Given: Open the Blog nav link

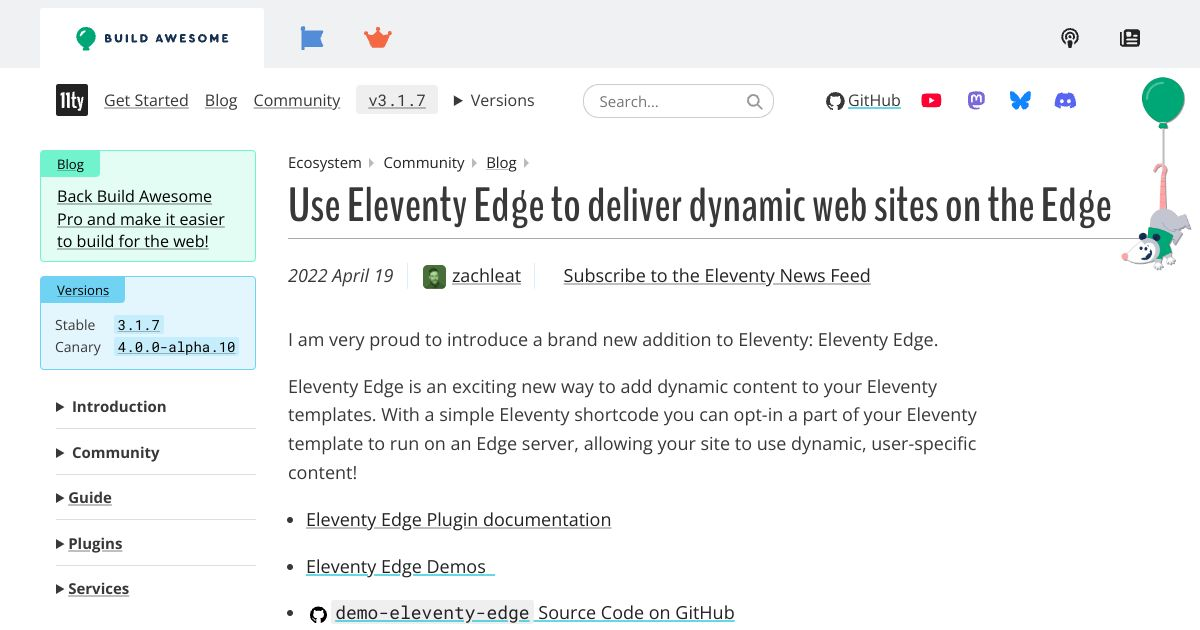Looking at the screenshot, I should [x=221, y=100].
